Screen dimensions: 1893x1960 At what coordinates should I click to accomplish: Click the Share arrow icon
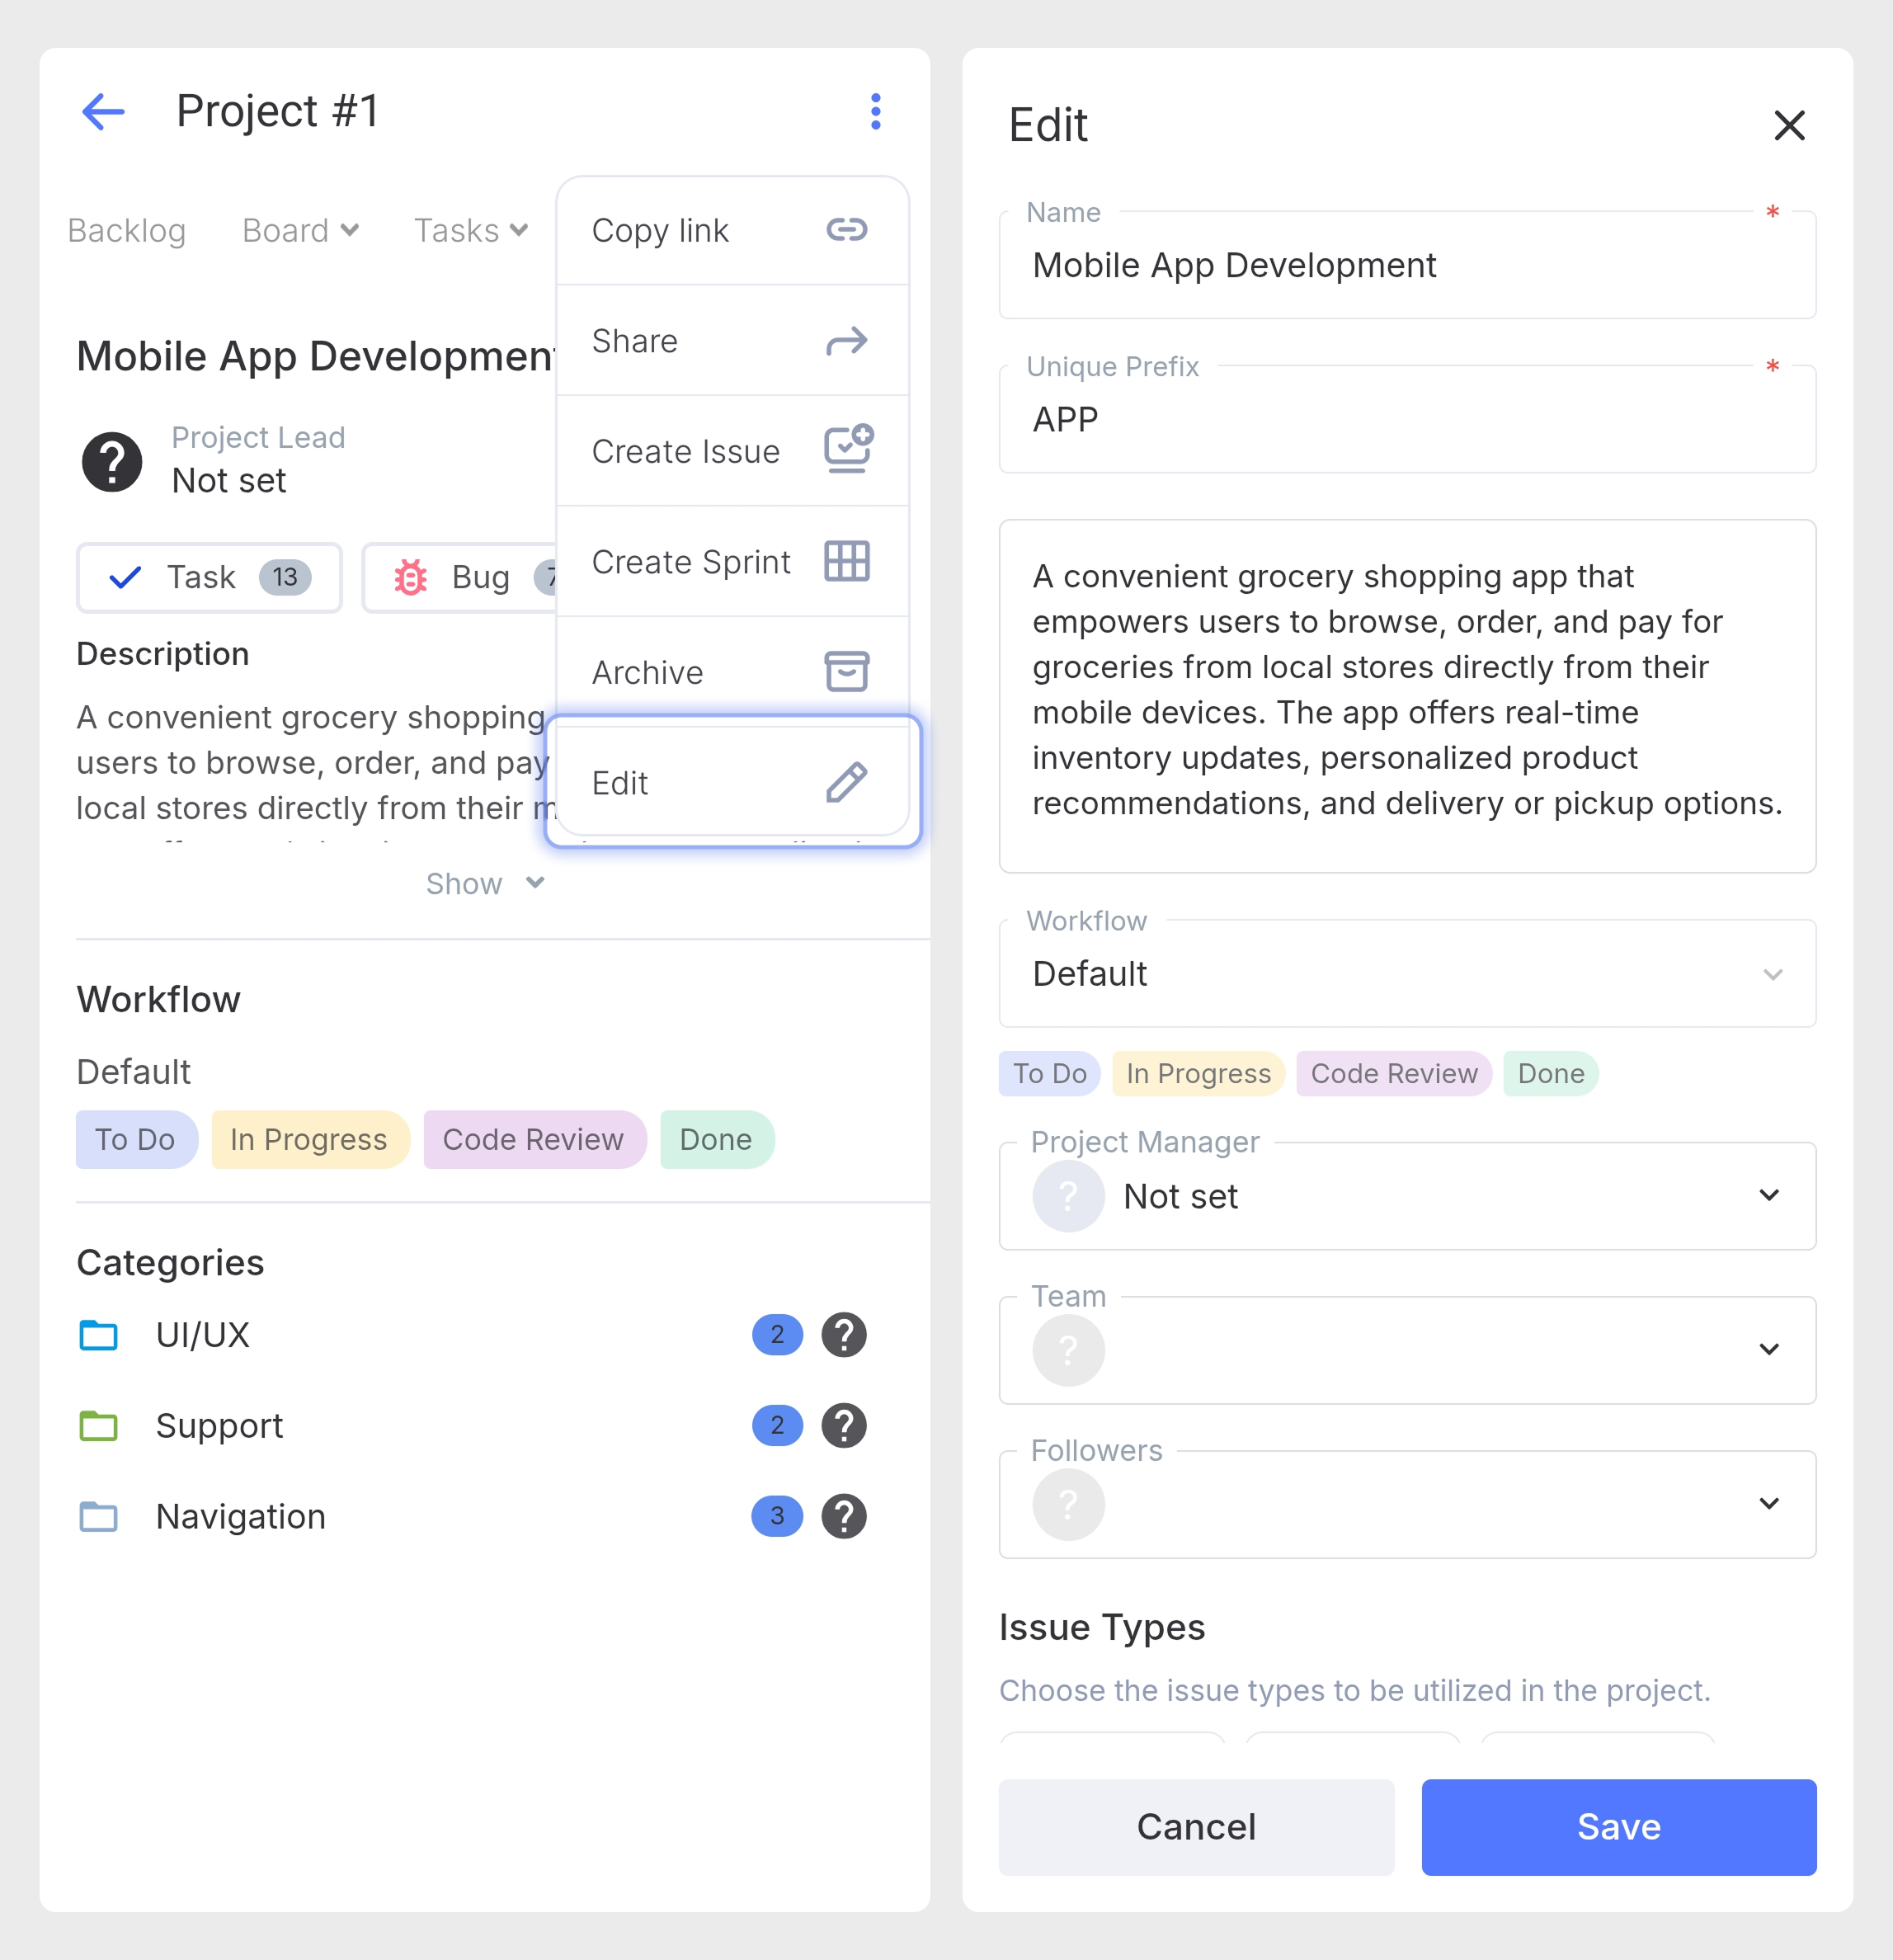846,341
